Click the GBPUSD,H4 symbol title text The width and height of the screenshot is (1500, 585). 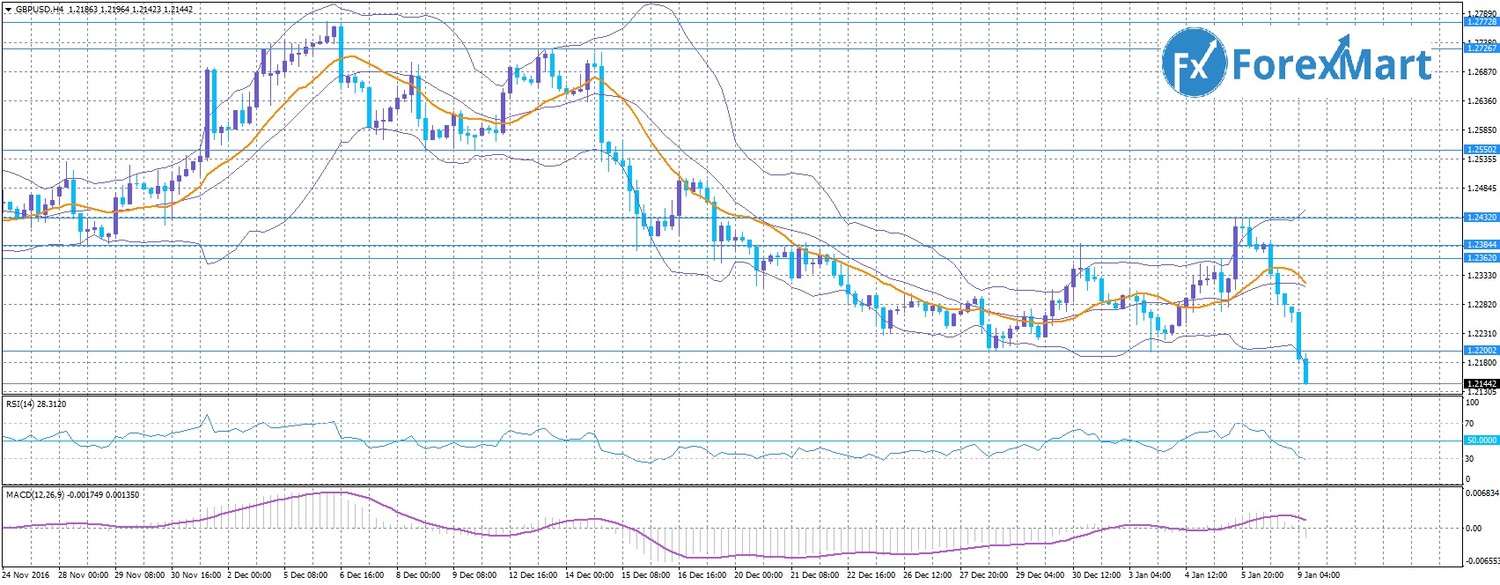[38, 10]
